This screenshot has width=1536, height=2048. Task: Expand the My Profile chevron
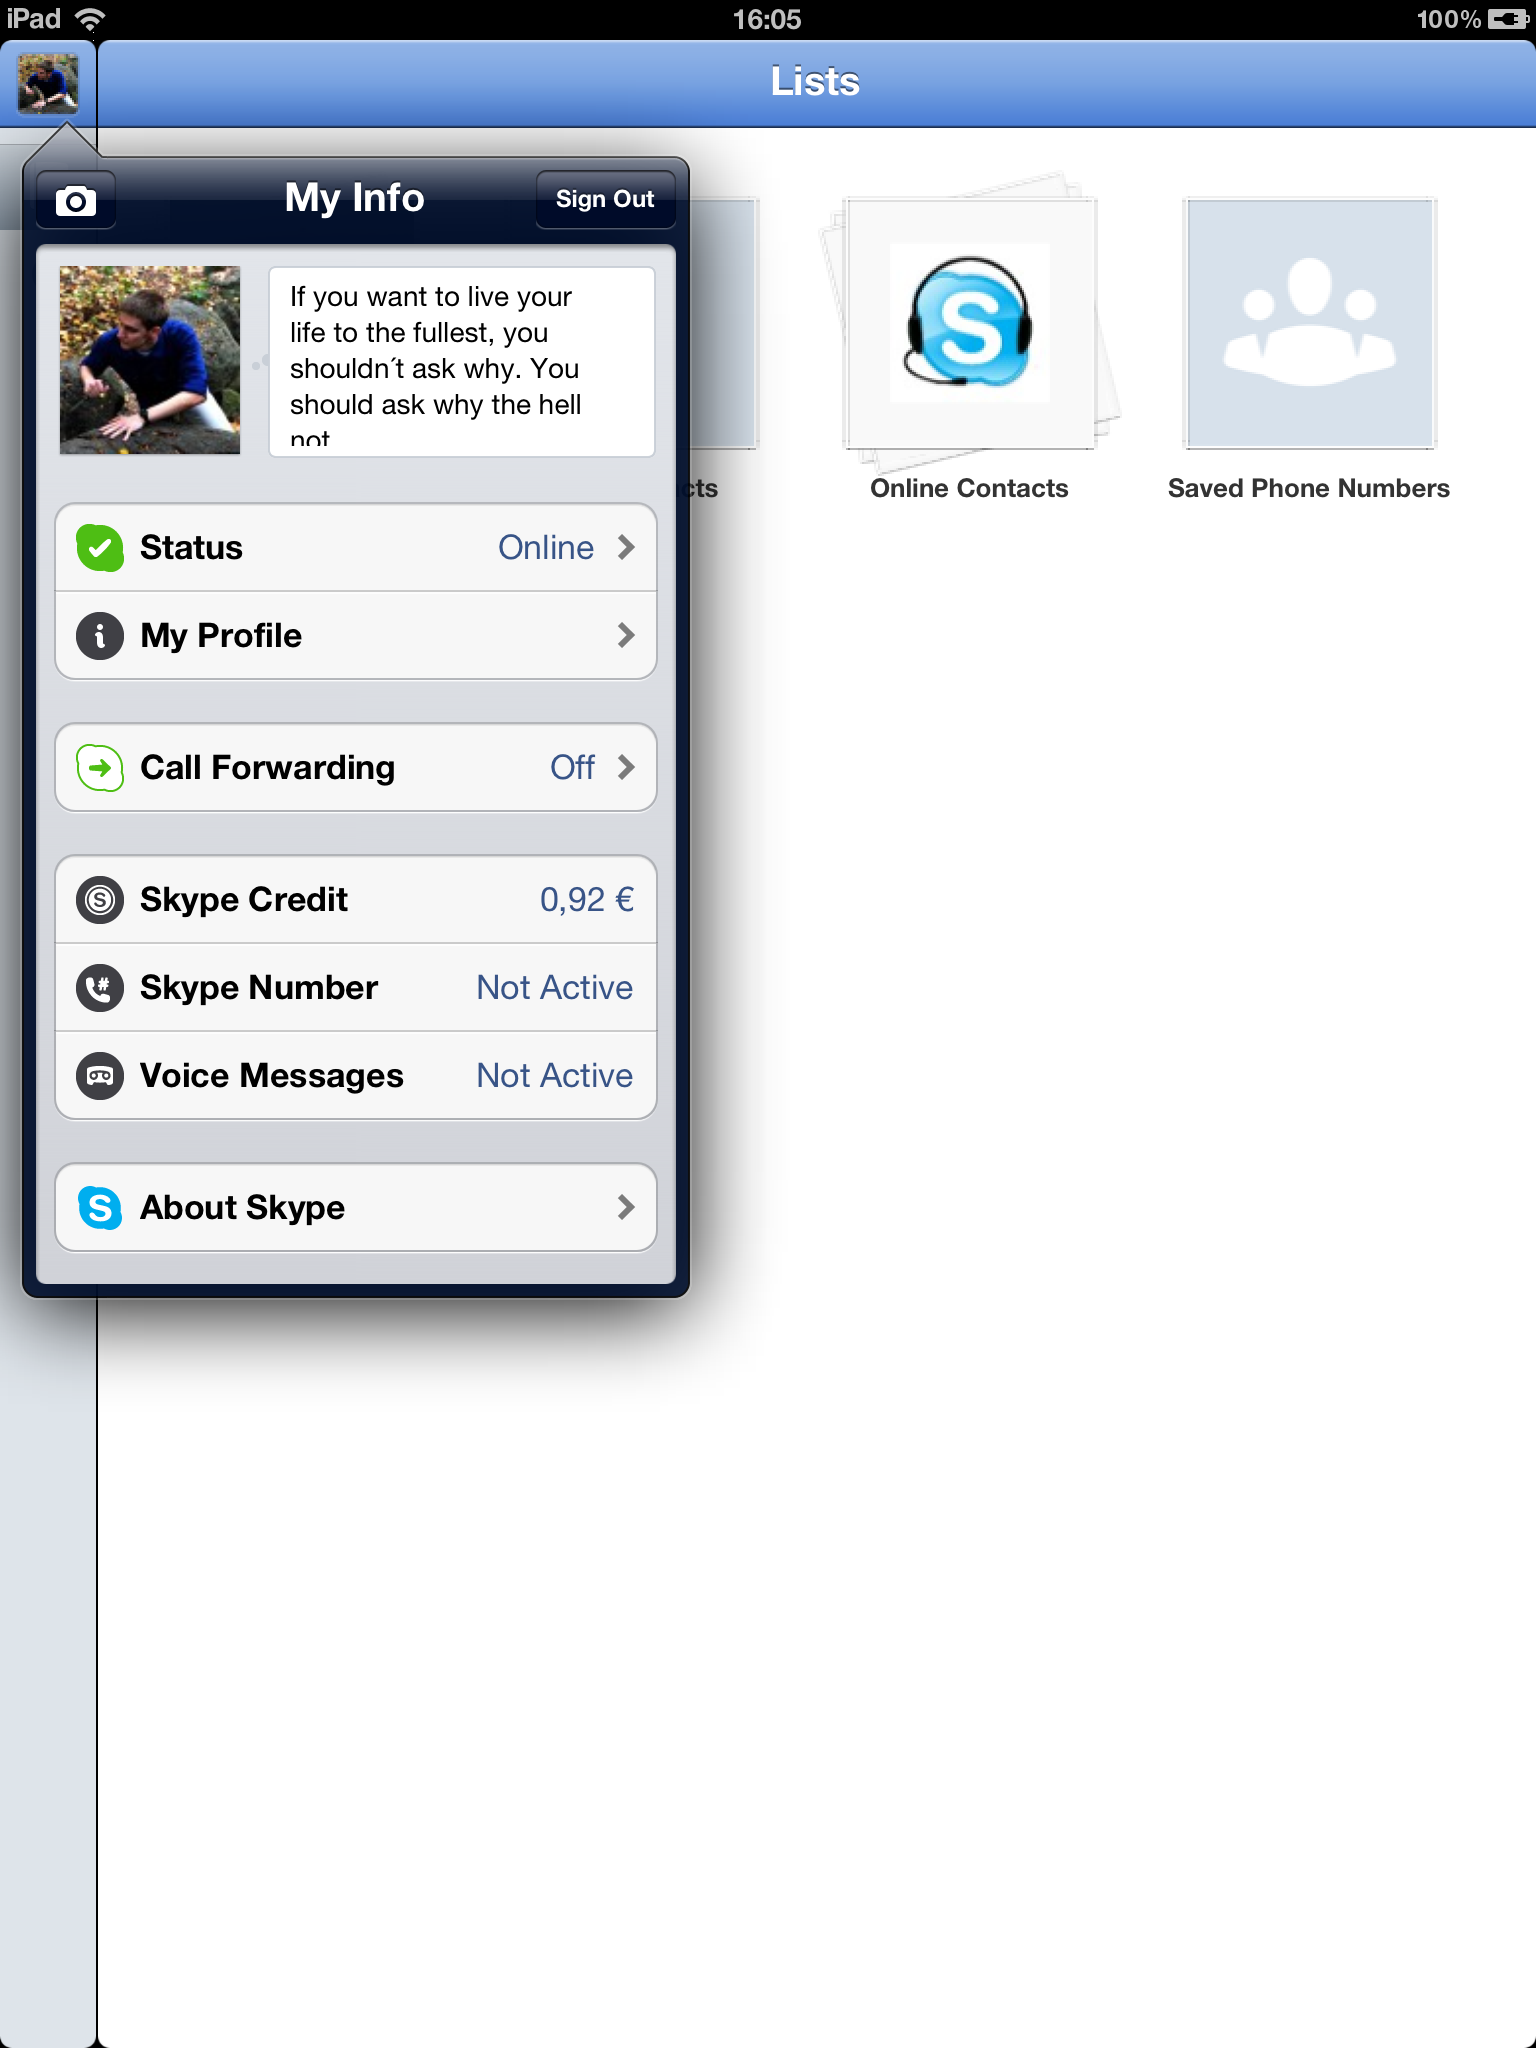[x=626, y=636]
